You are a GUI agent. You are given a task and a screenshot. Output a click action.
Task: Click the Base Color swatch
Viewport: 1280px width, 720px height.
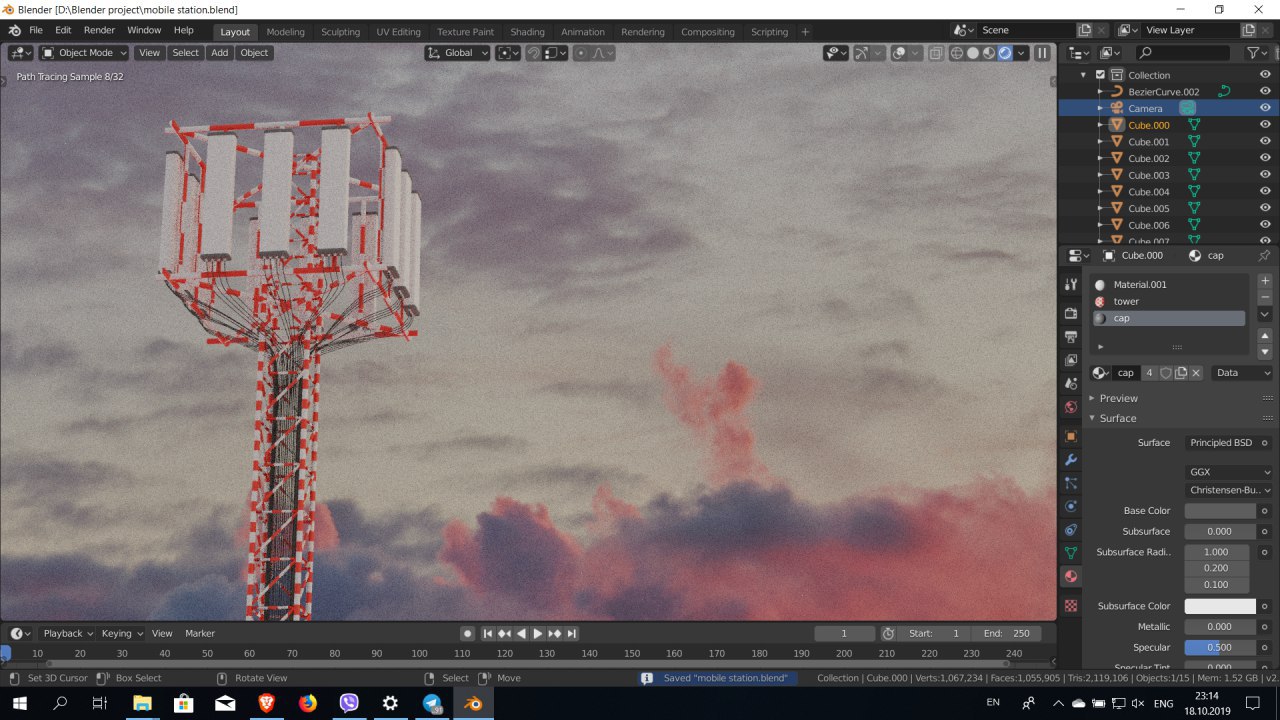pyautogui.click(x=1220, y=511)
